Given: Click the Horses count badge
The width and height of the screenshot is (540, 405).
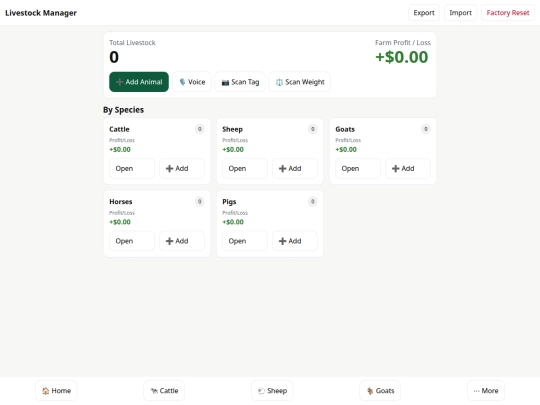Looking at the screenshot, I should click(x=199, y=201).
